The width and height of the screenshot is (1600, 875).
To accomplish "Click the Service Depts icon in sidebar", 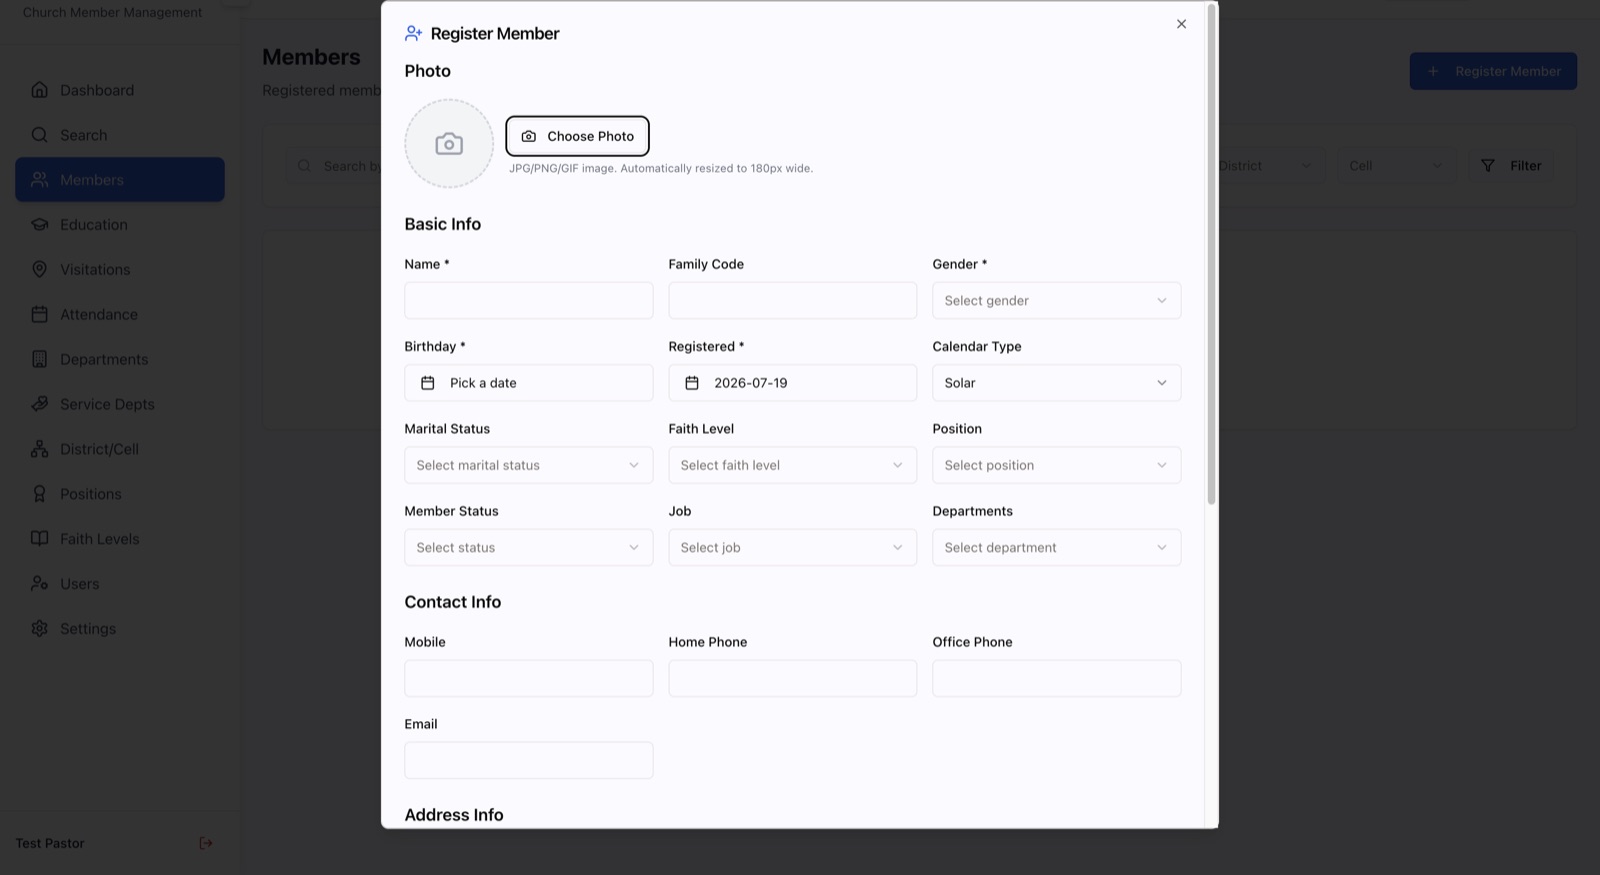I will (x=39, y=404).
